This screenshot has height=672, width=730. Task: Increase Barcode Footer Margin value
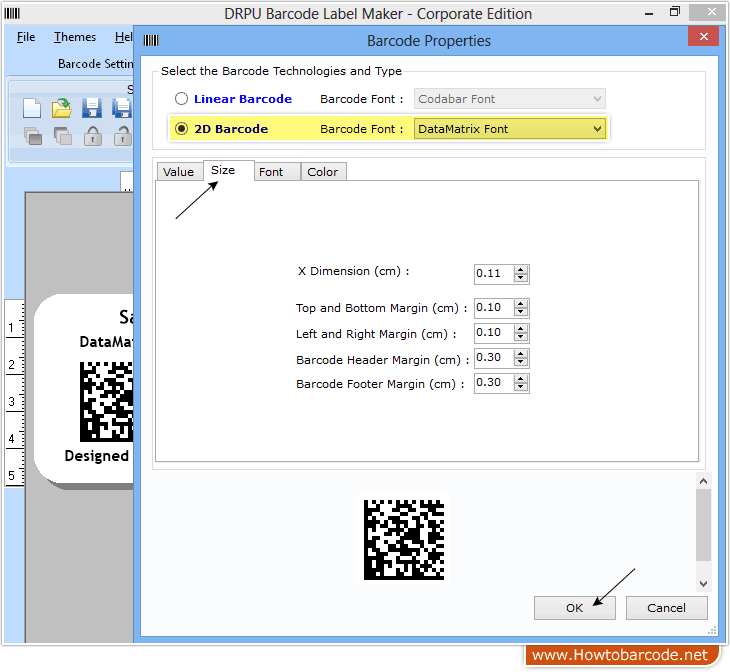tap(521, 379)
